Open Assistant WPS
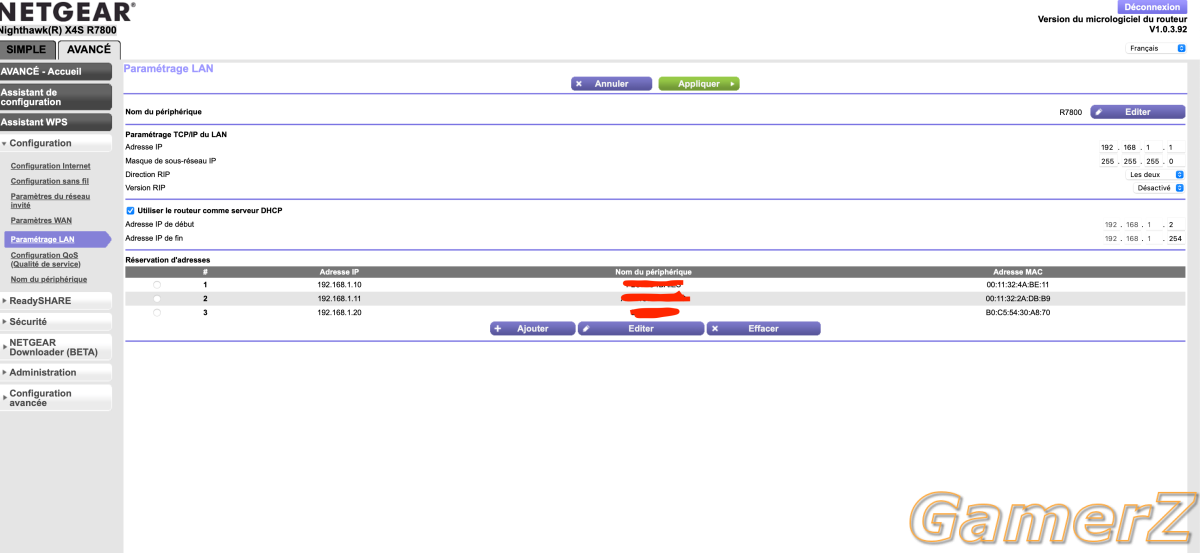The height and width of the screenshot is (553, 1200). pos(55,122)
